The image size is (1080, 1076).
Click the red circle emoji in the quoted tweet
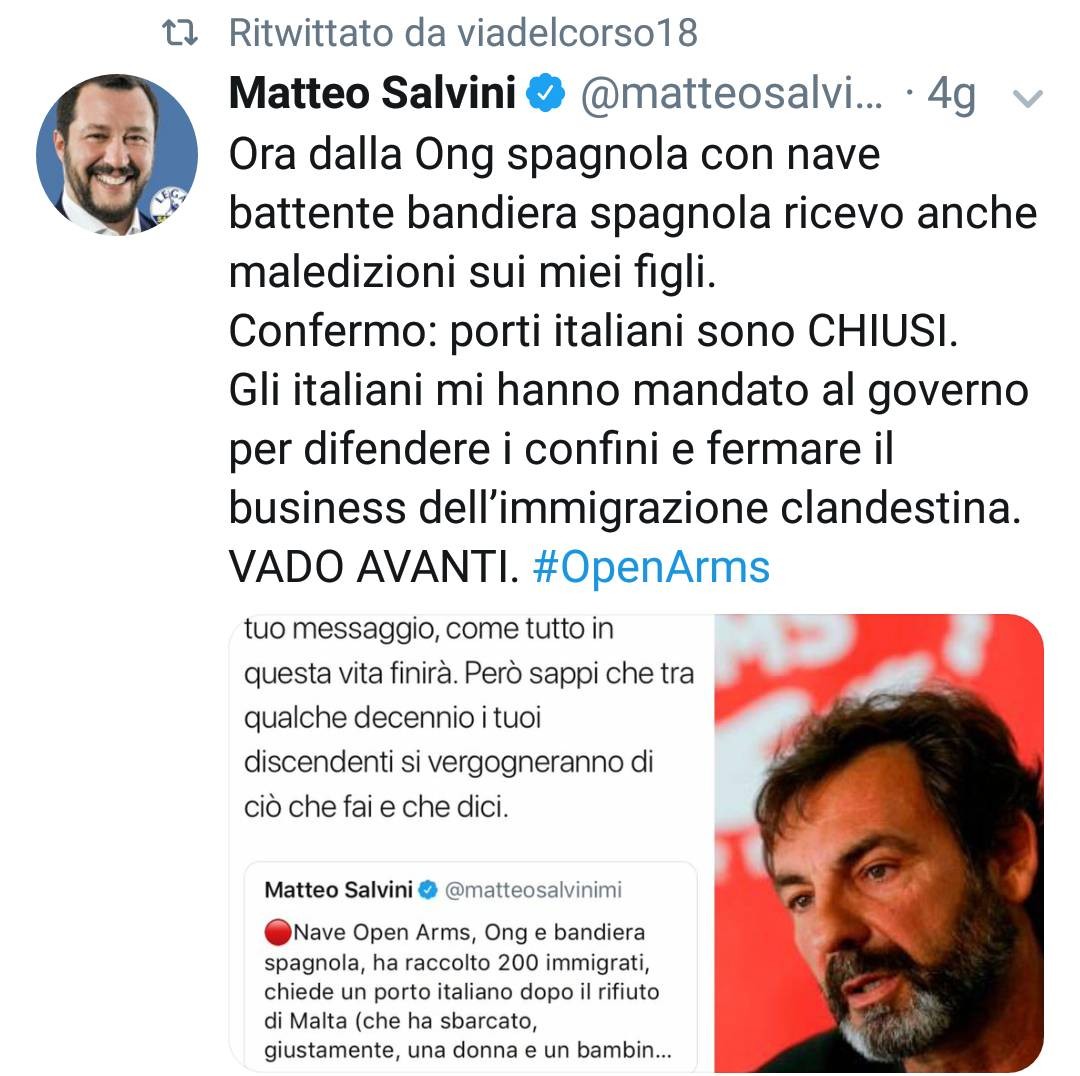pos(278,933)
